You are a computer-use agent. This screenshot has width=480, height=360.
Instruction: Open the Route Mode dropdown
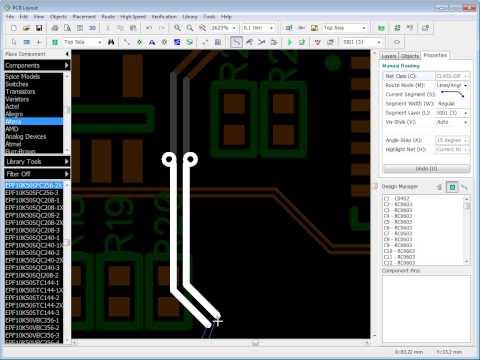point(465,86)
